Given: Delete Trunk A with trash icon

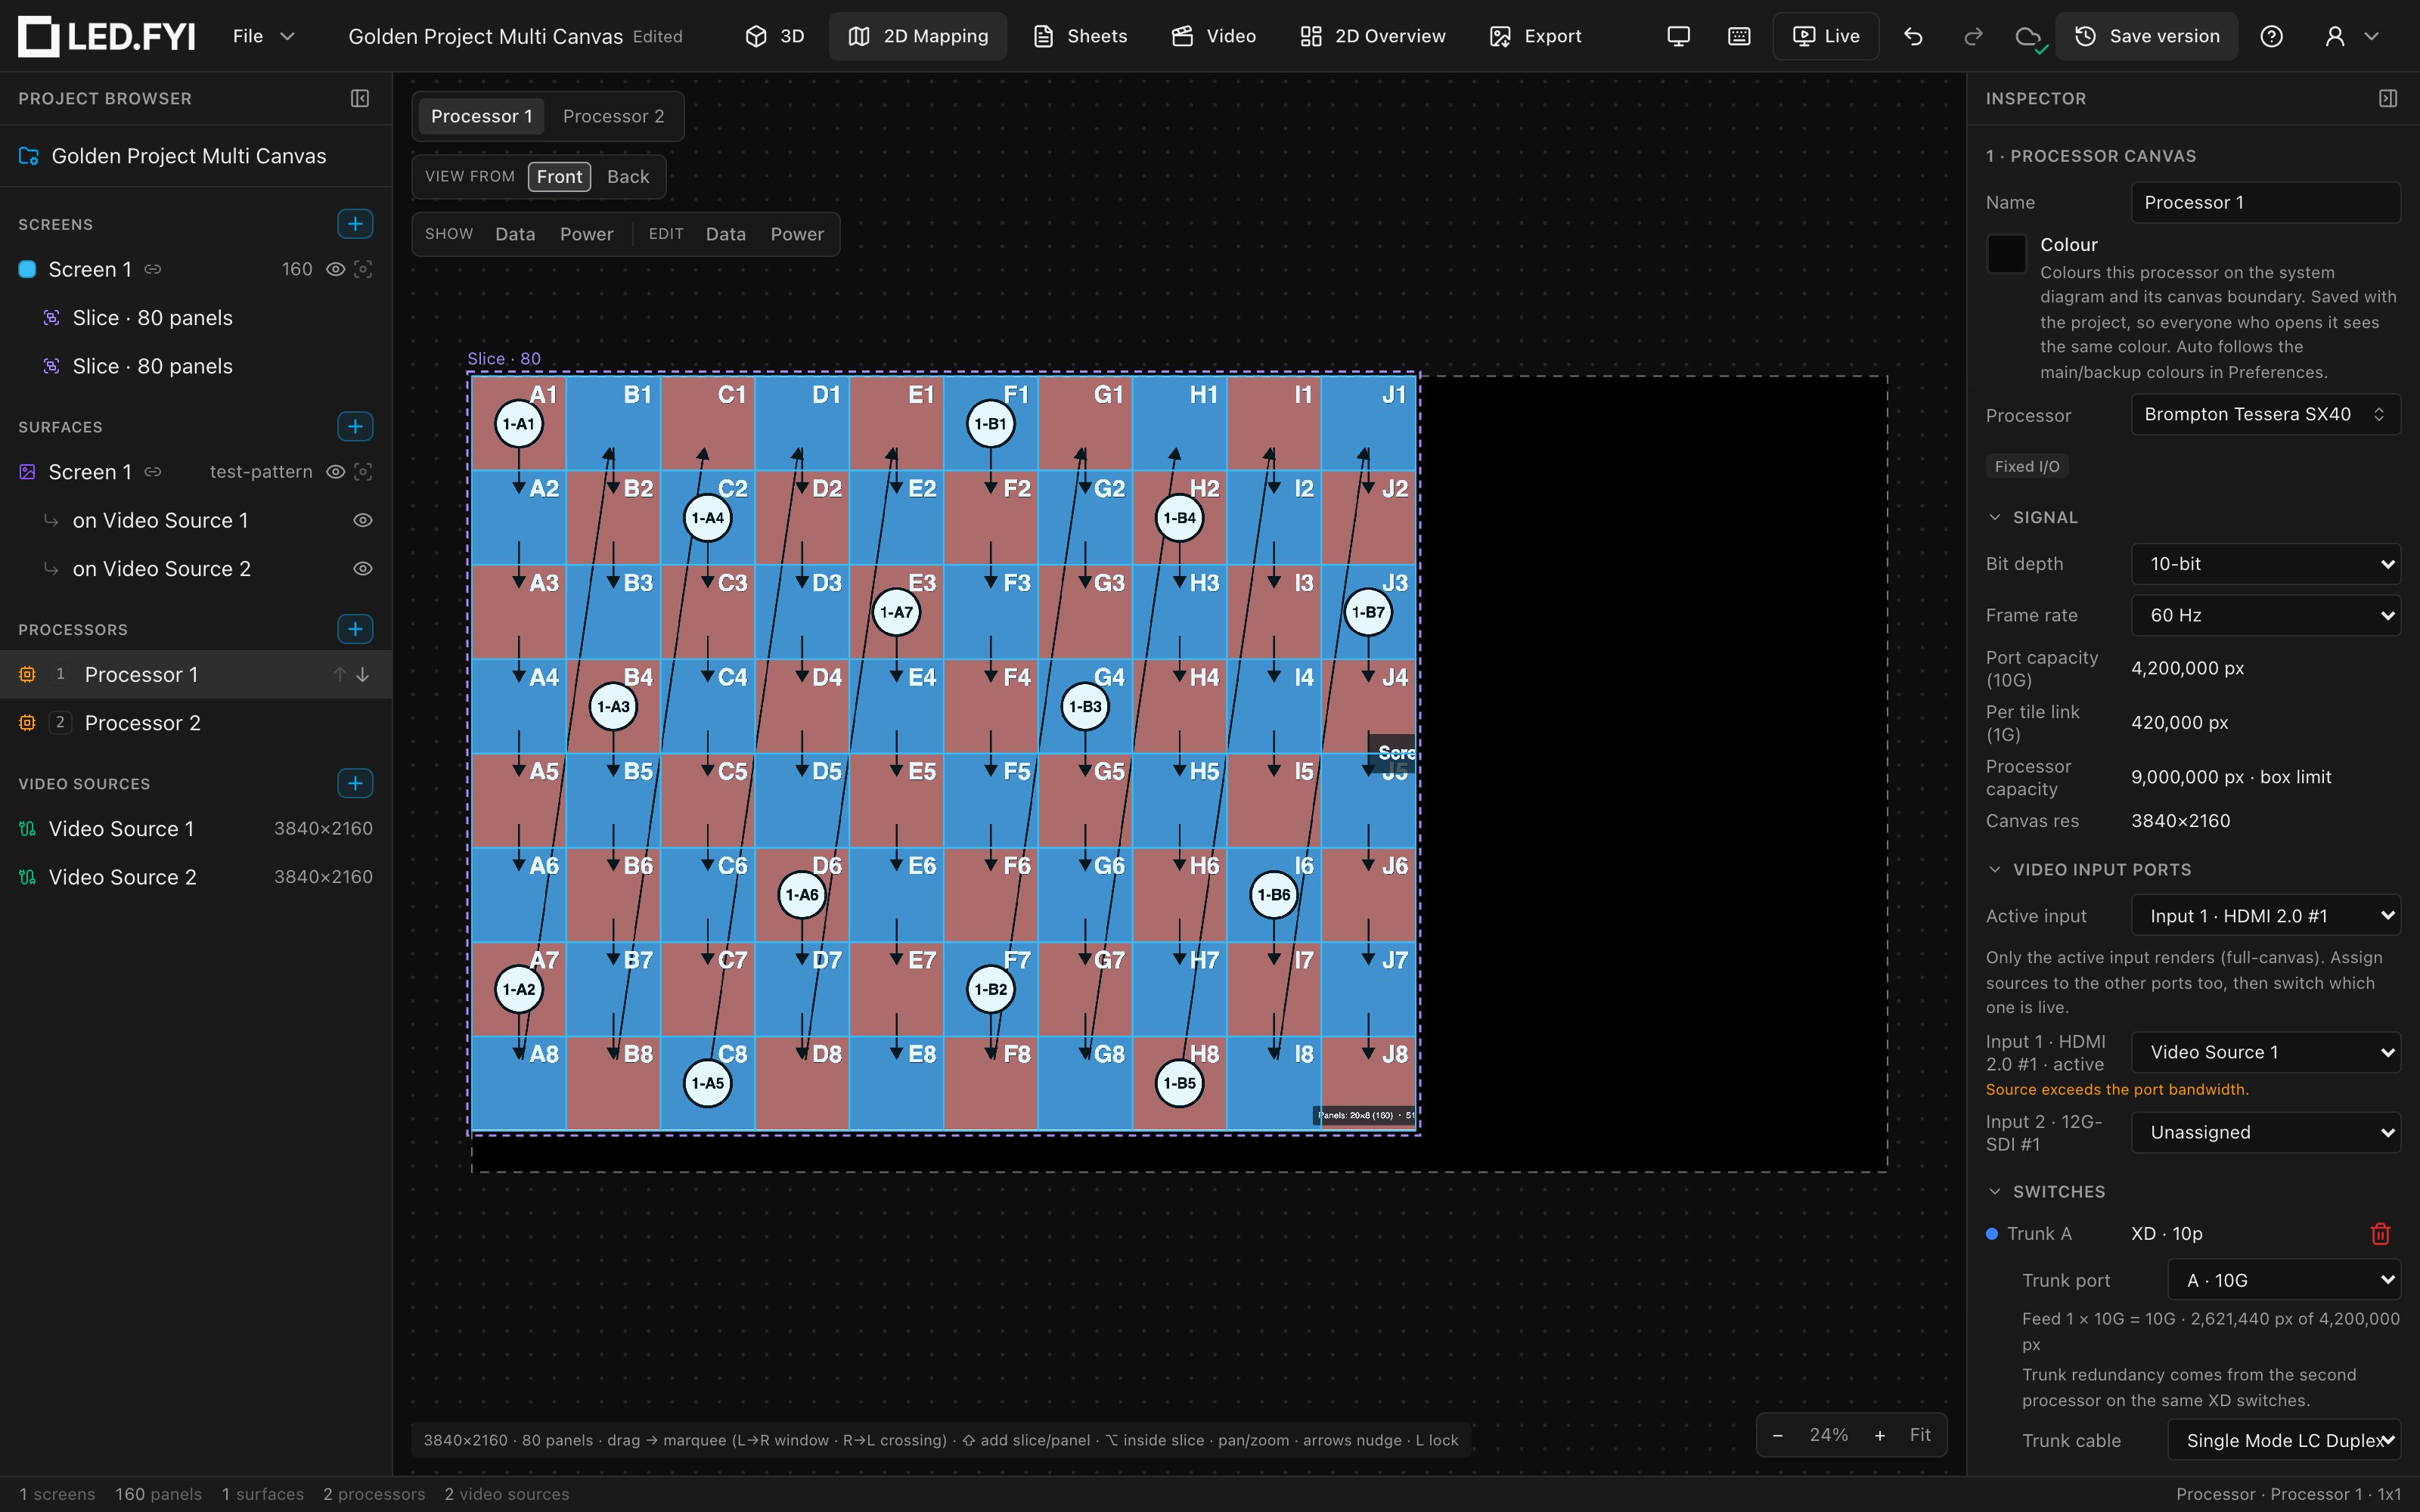Looking at the screenshot, I should tap(2380, 1234).
